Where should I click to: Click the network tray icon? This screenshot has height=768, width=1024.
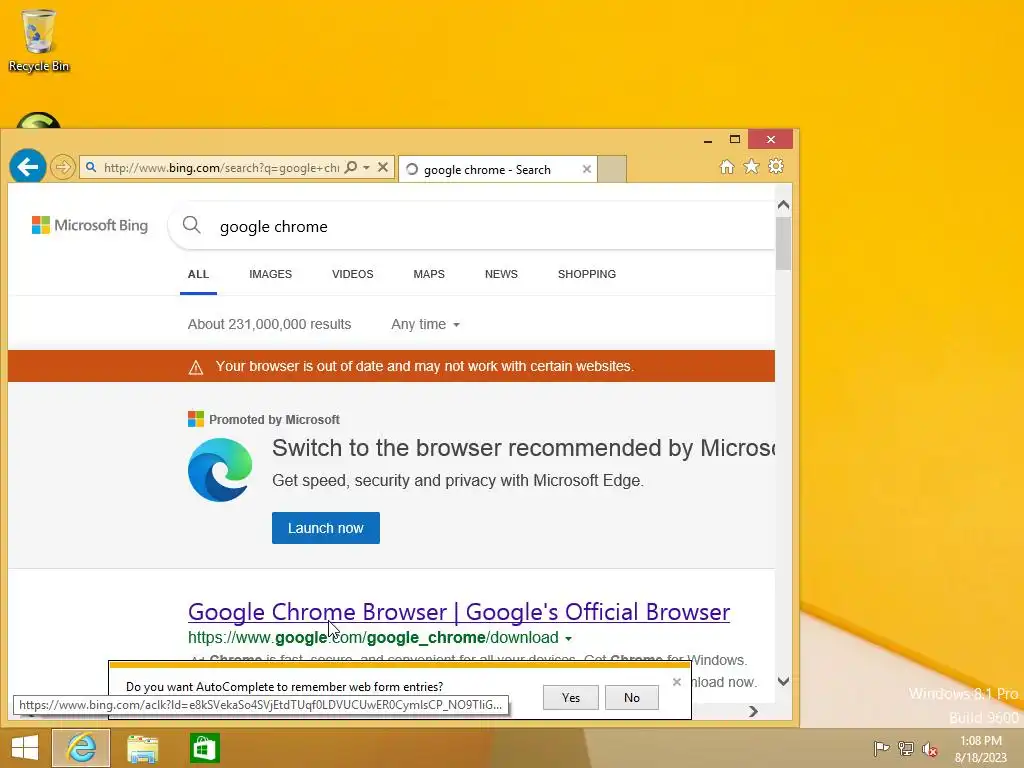(x=906, y=748)
